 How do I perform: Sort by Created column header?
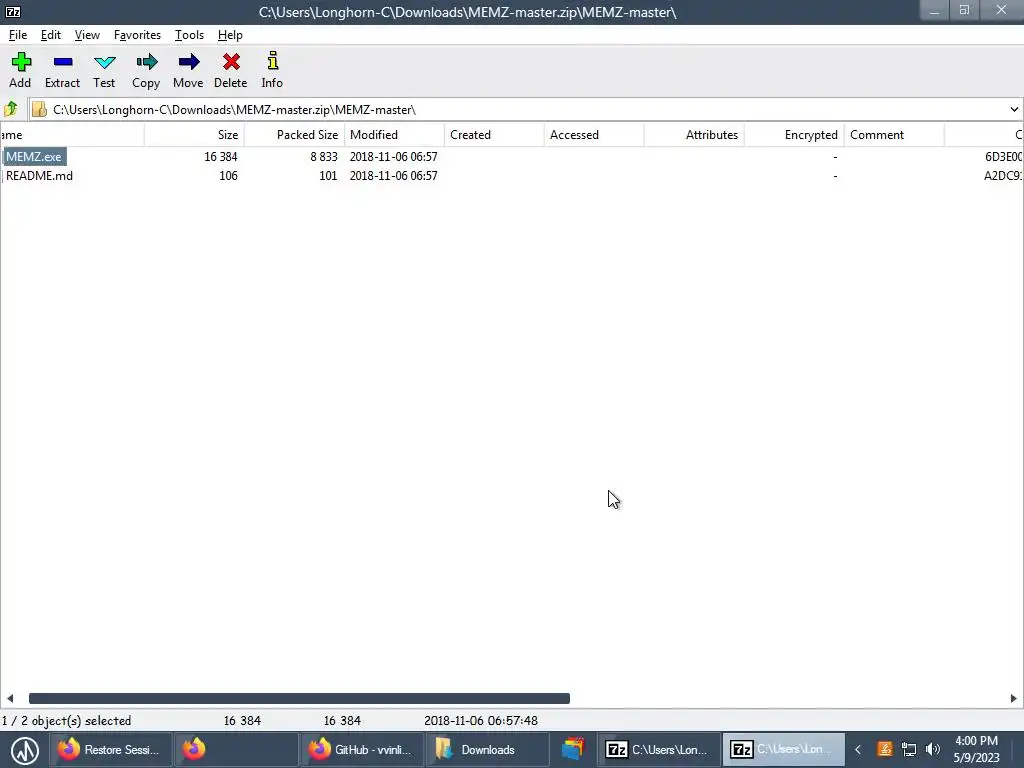point(494,135)
